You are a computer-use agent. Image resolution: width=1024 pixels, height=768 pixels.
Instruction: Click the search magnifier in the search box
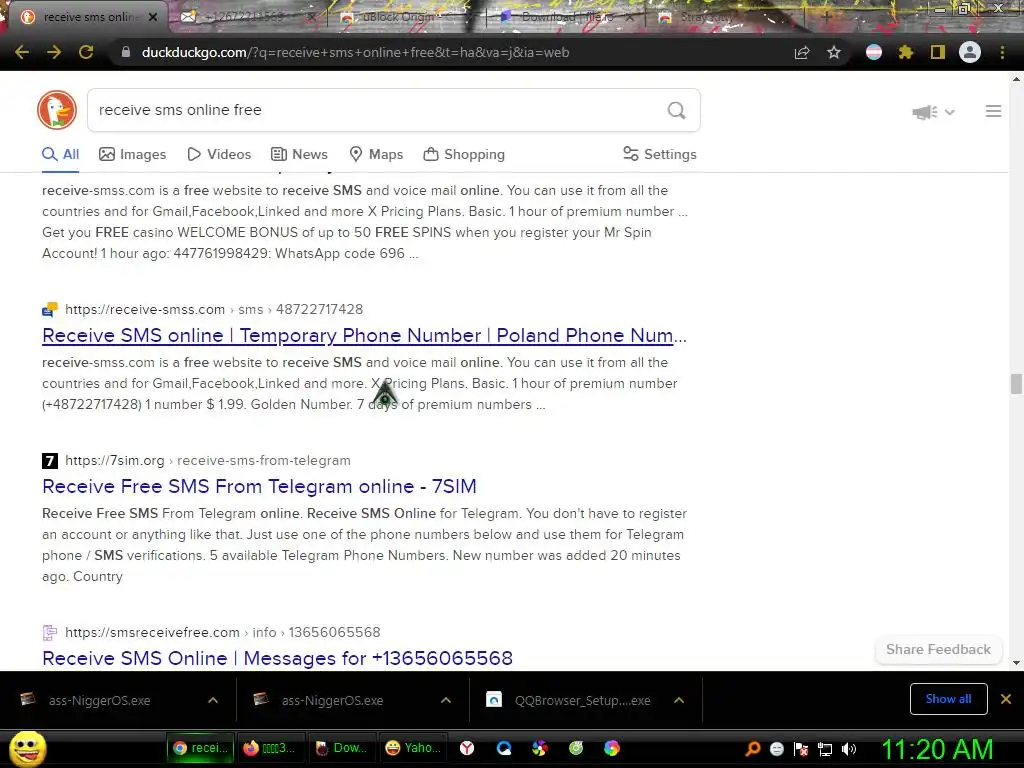pos(677,110)
